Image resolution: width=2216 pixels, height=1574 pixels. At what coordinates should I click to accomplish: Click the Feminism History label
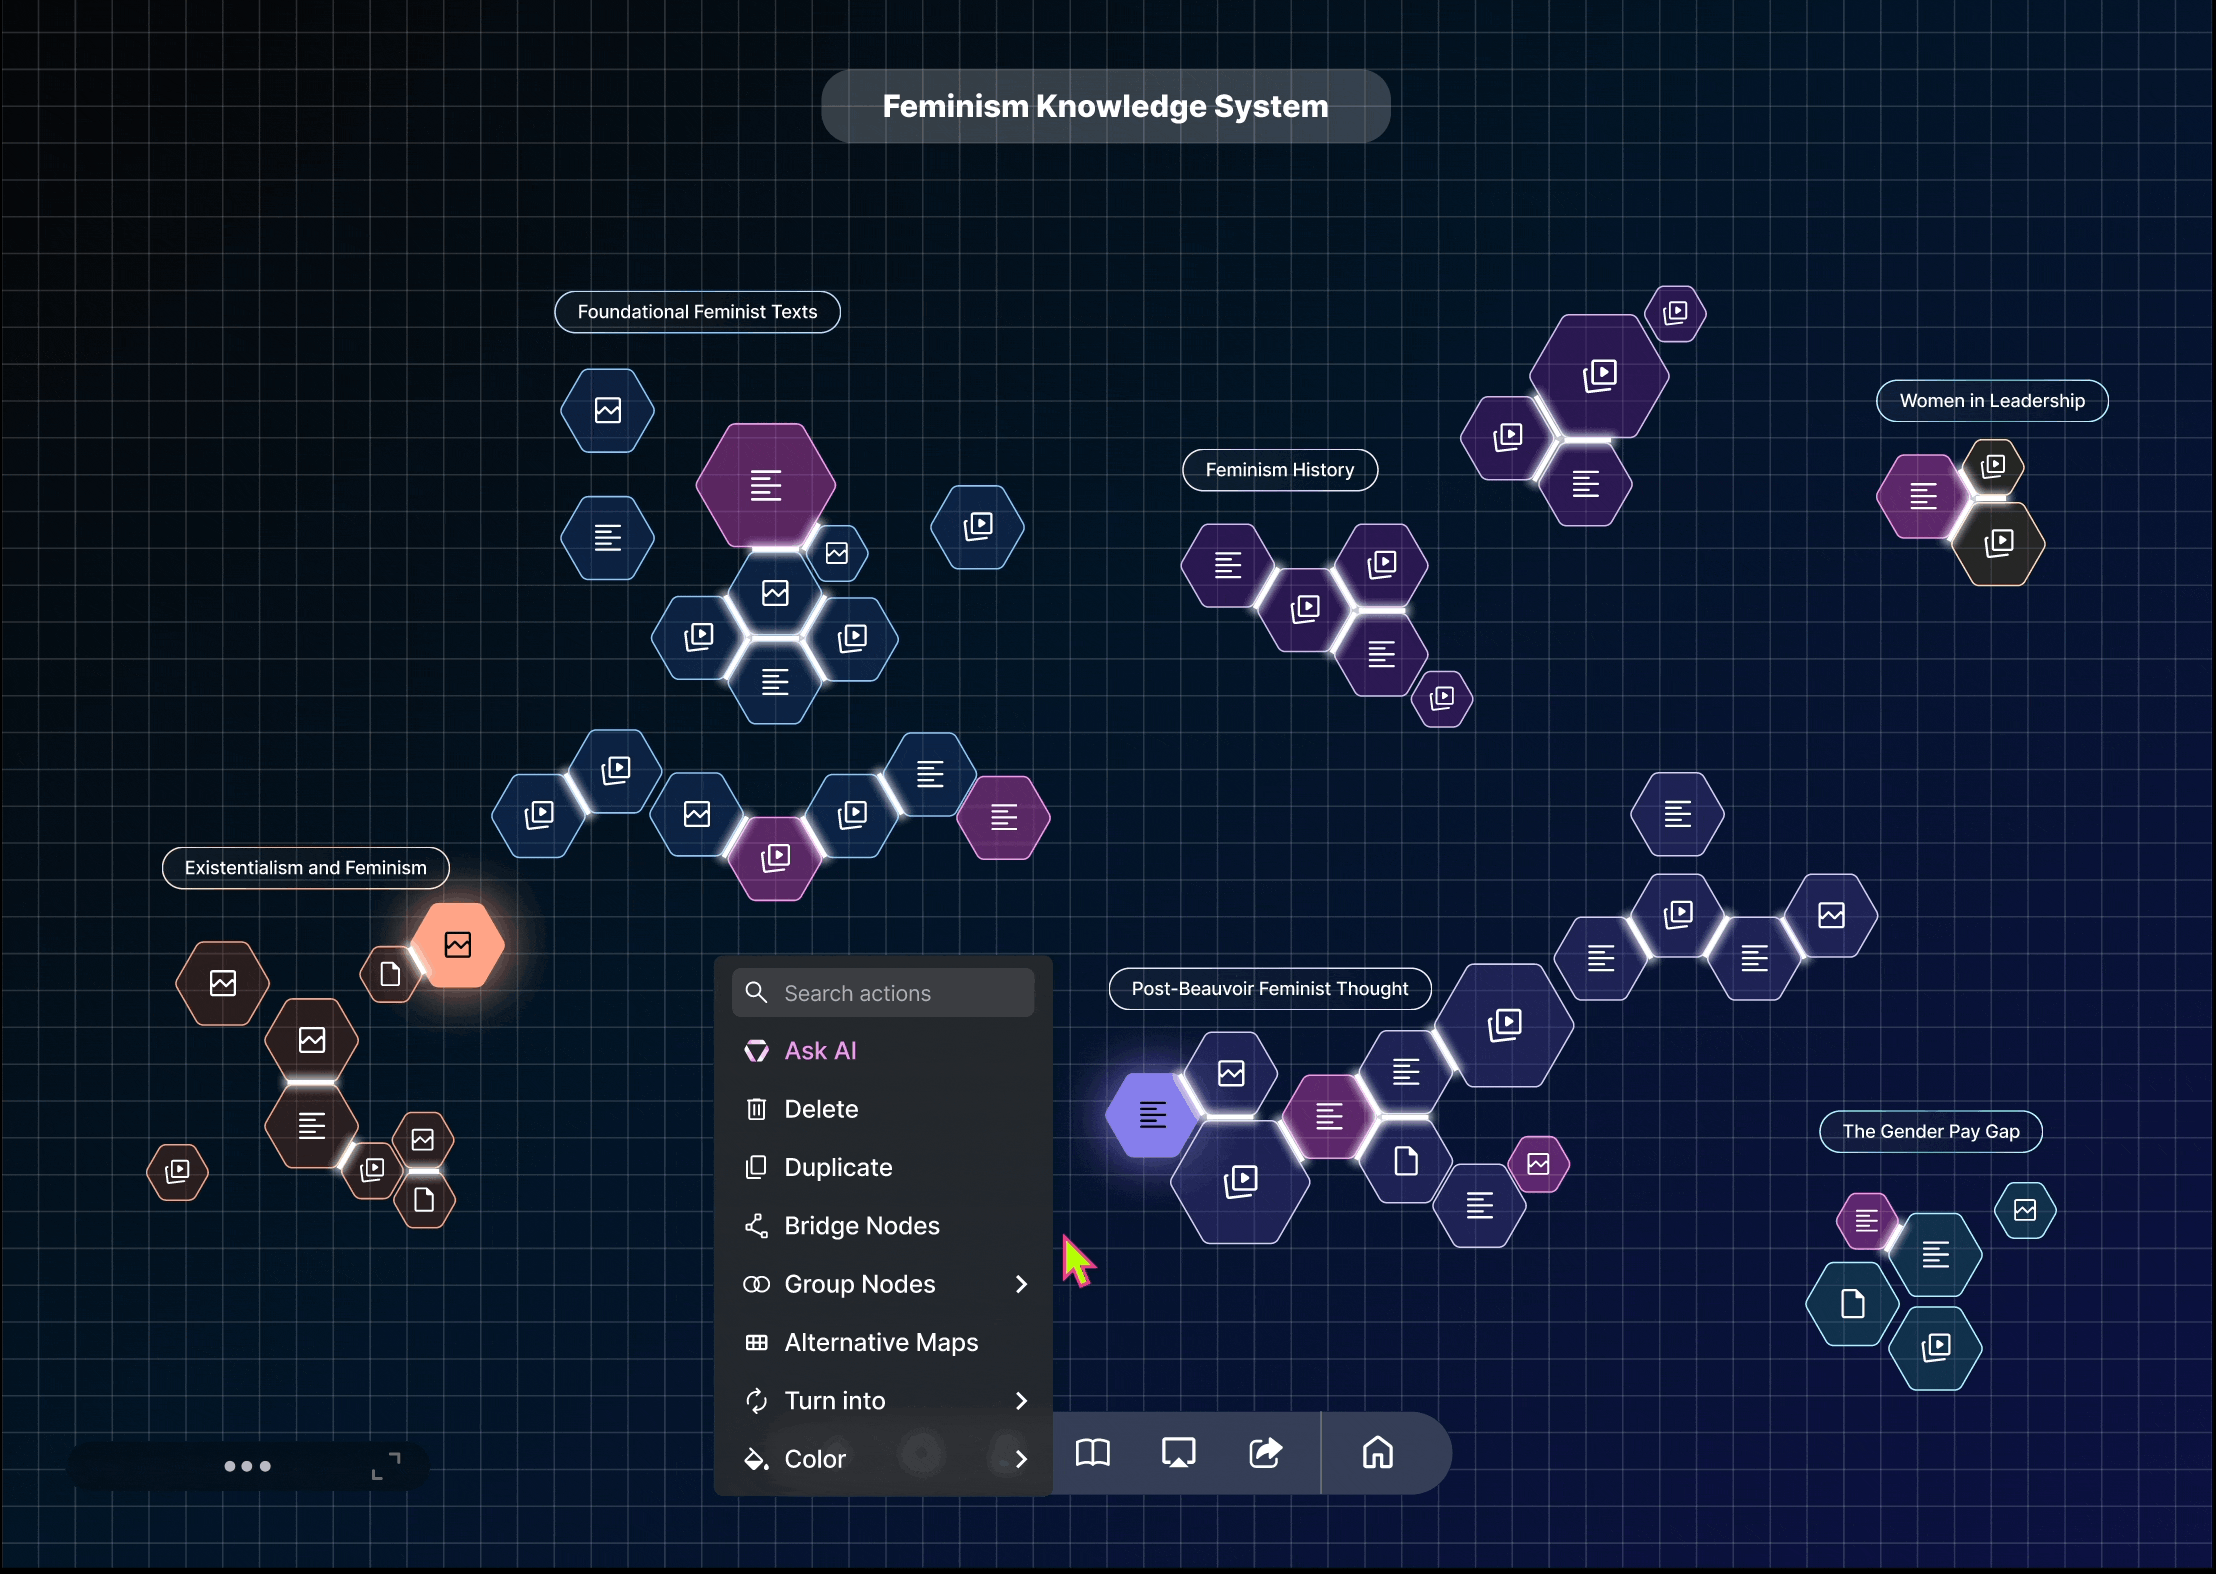(1279, 470)
